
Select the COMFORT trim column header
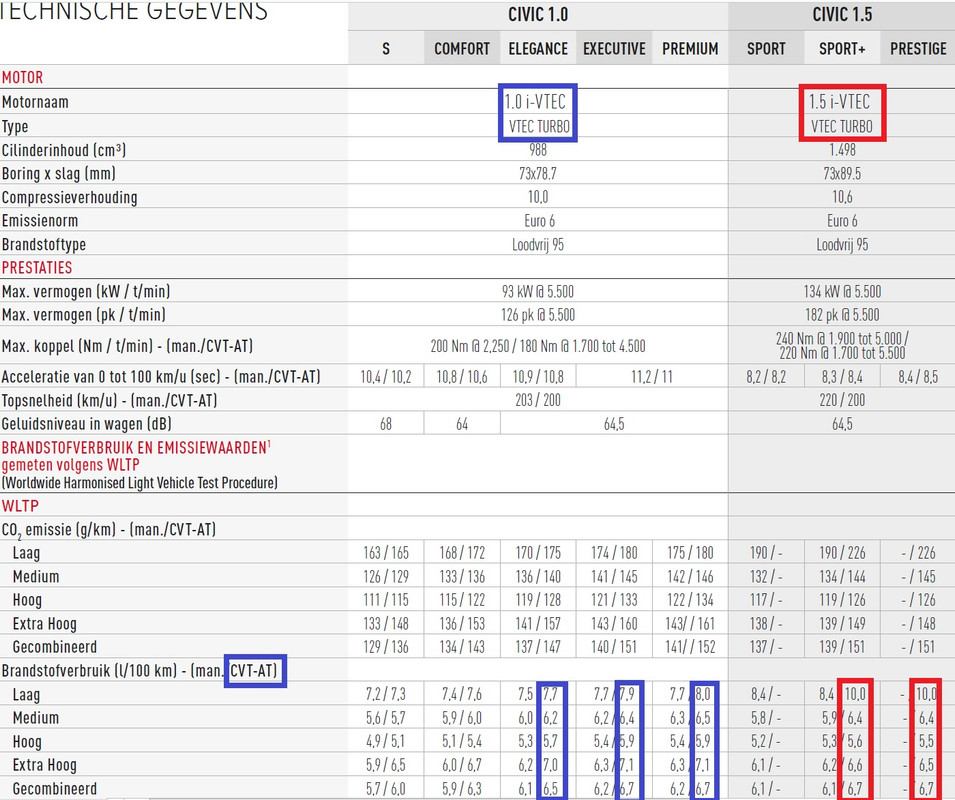coord(462,49)
